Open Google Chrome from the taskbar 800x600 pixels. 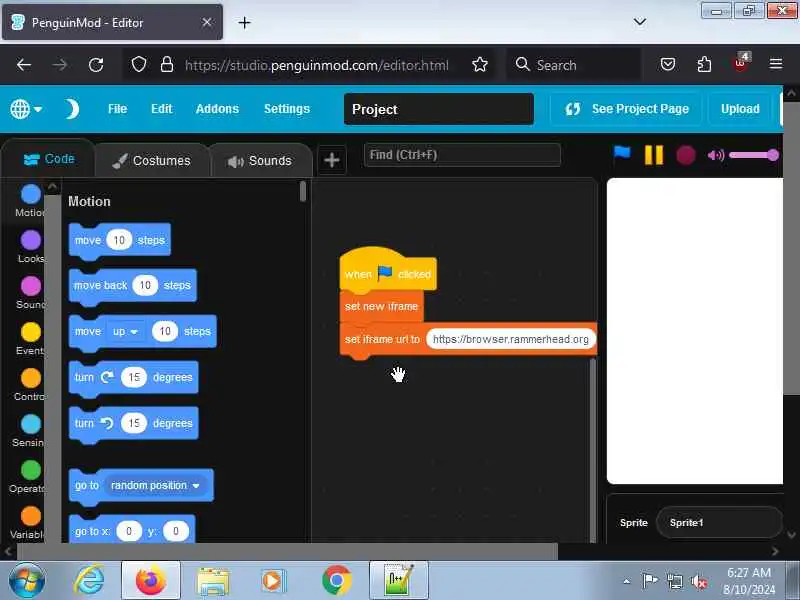337,581
